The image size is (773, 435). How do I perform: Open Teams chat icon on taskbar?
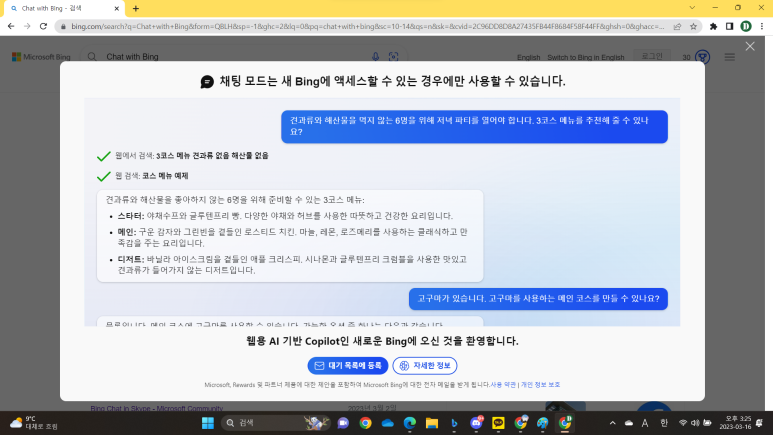tap(343, 423)
